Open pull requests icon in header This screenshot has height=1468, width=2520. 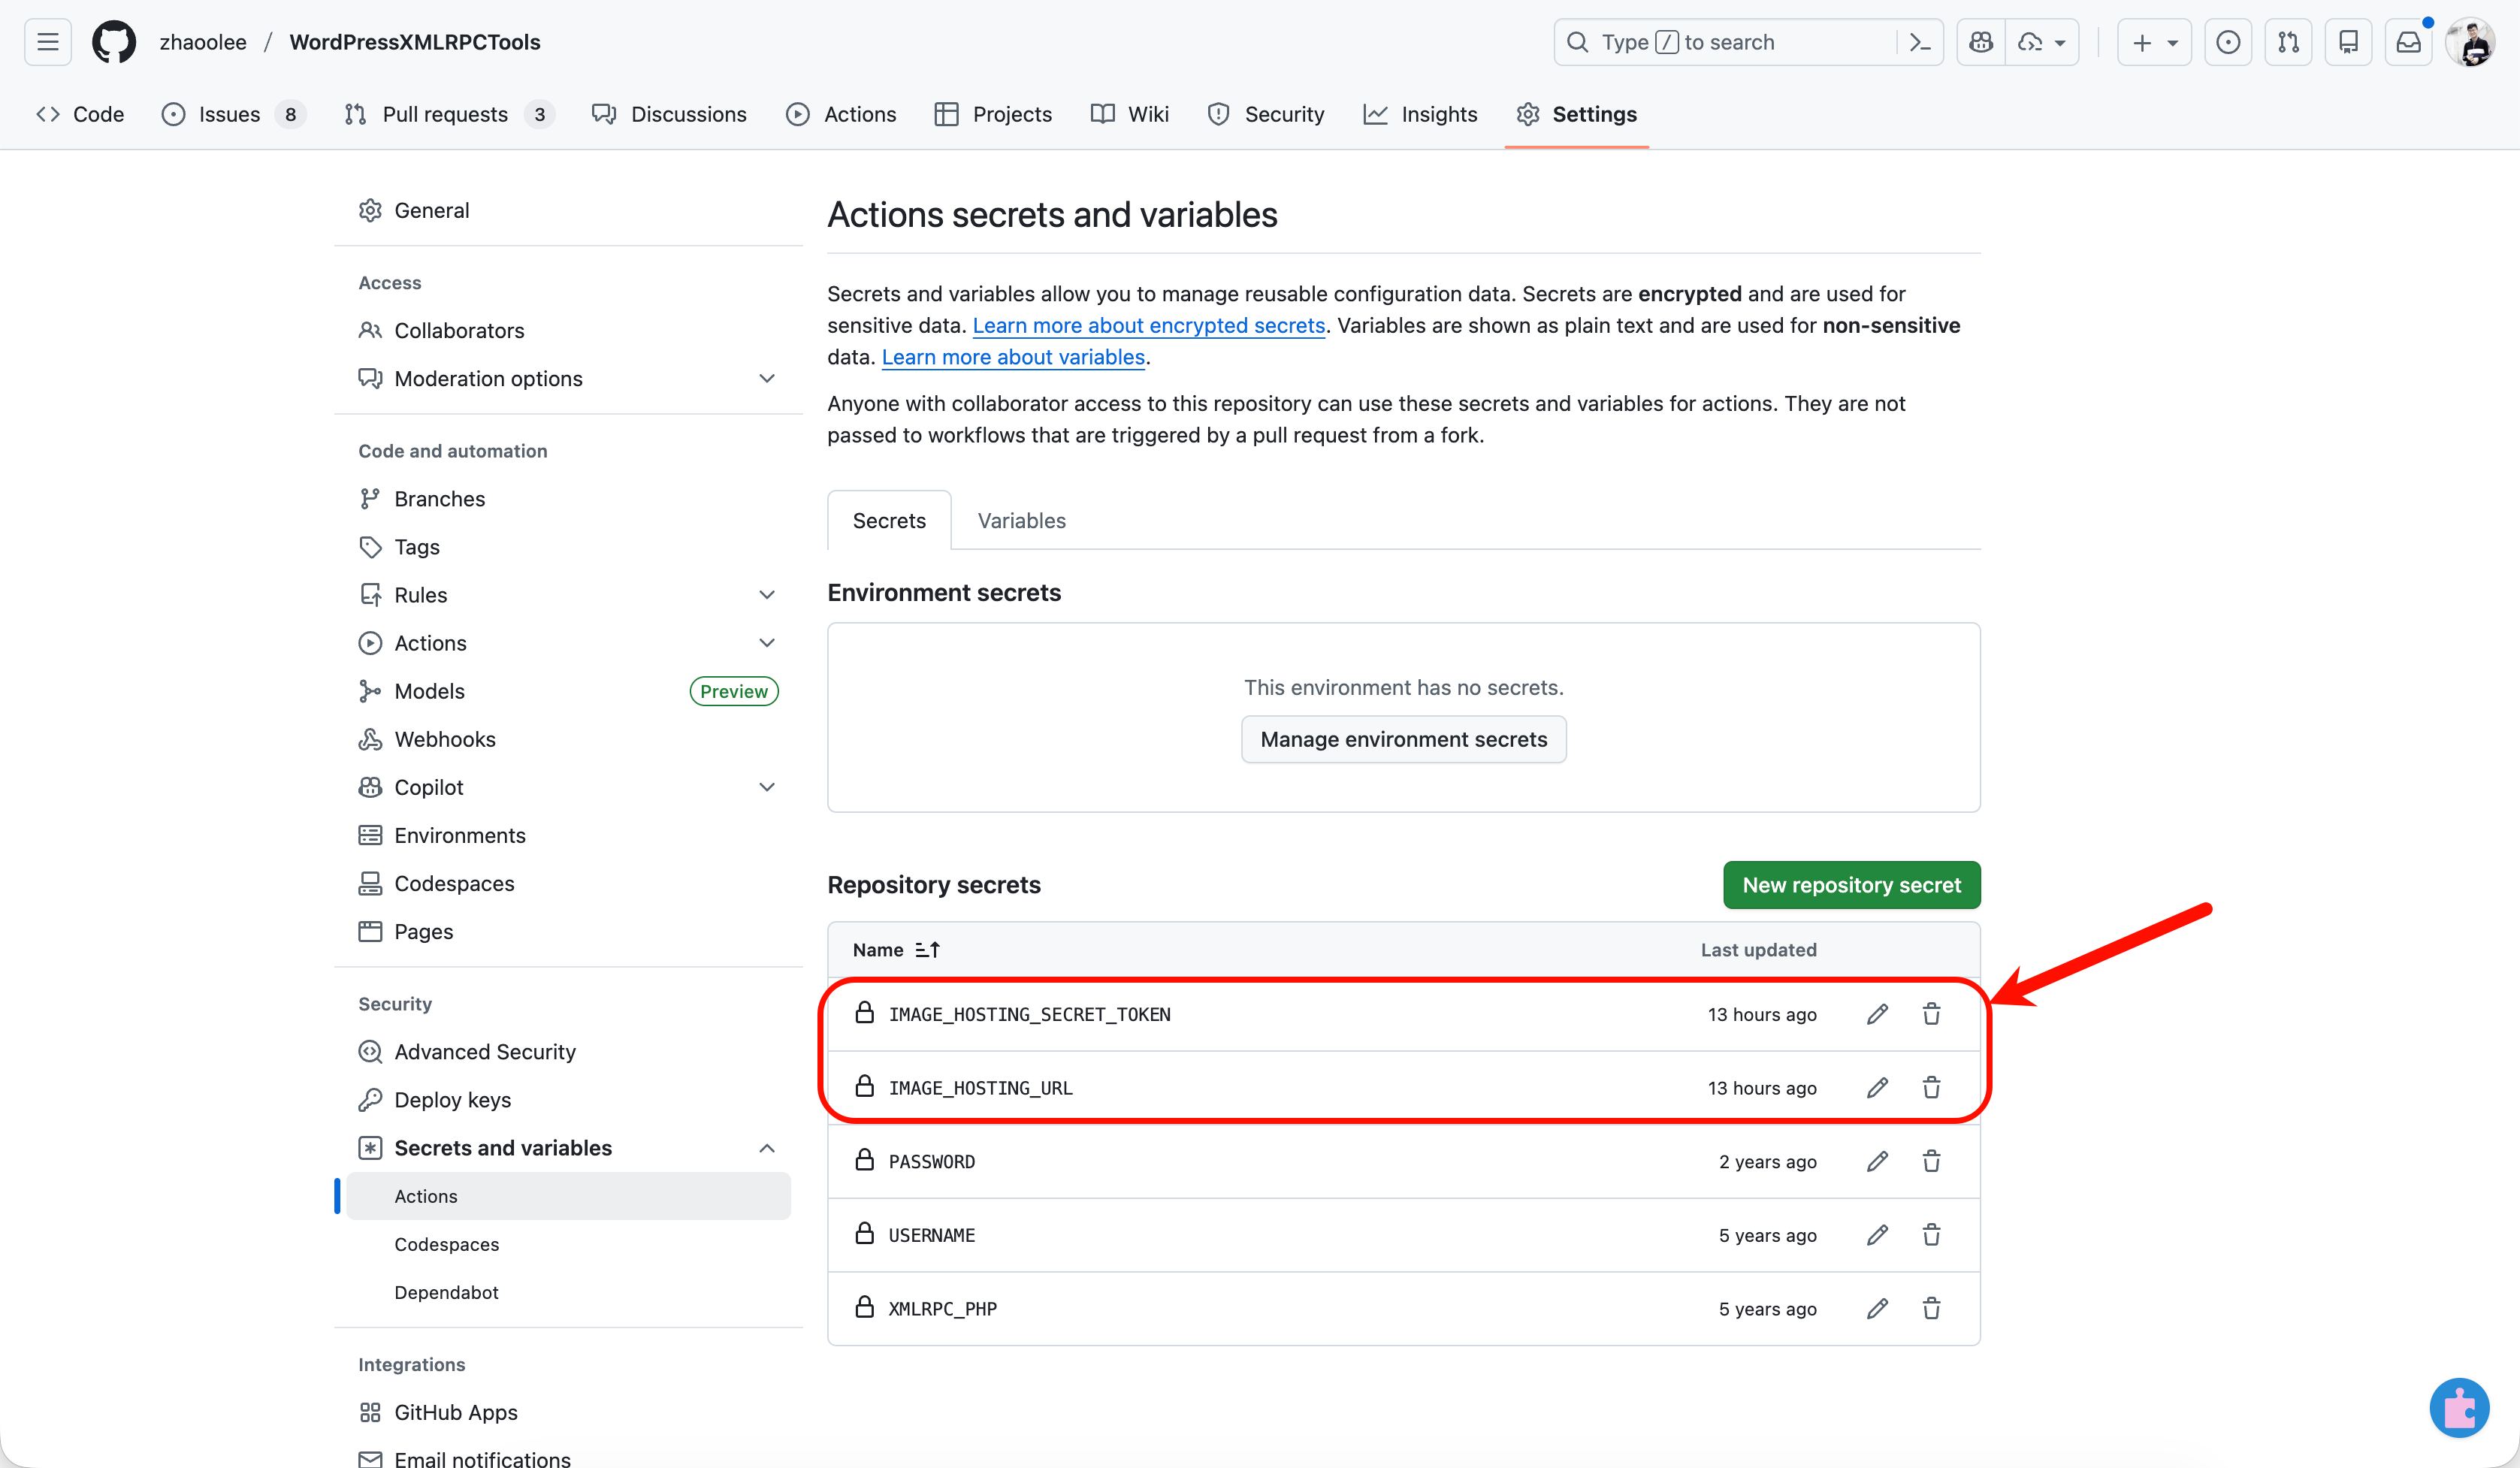[2288, 42]
